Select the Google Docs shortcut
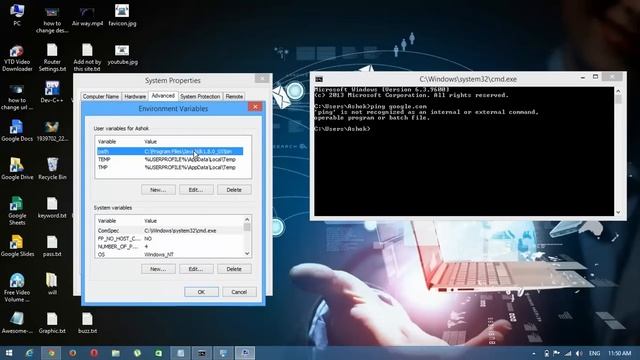640x360 pixels. tap(17, 131)
